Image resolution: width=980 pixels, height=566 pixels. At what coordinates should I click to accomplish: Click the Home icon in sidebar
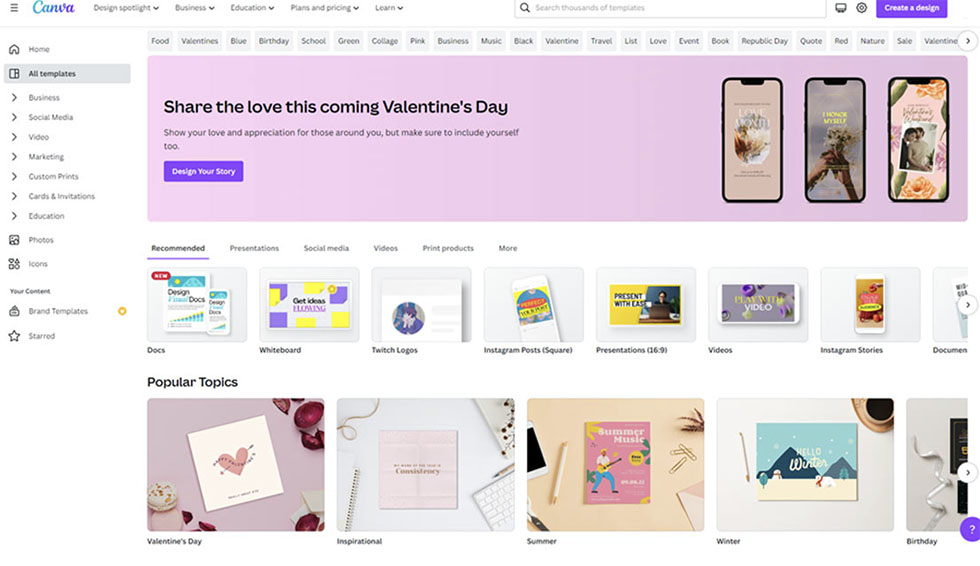click(x=14, y=49)
